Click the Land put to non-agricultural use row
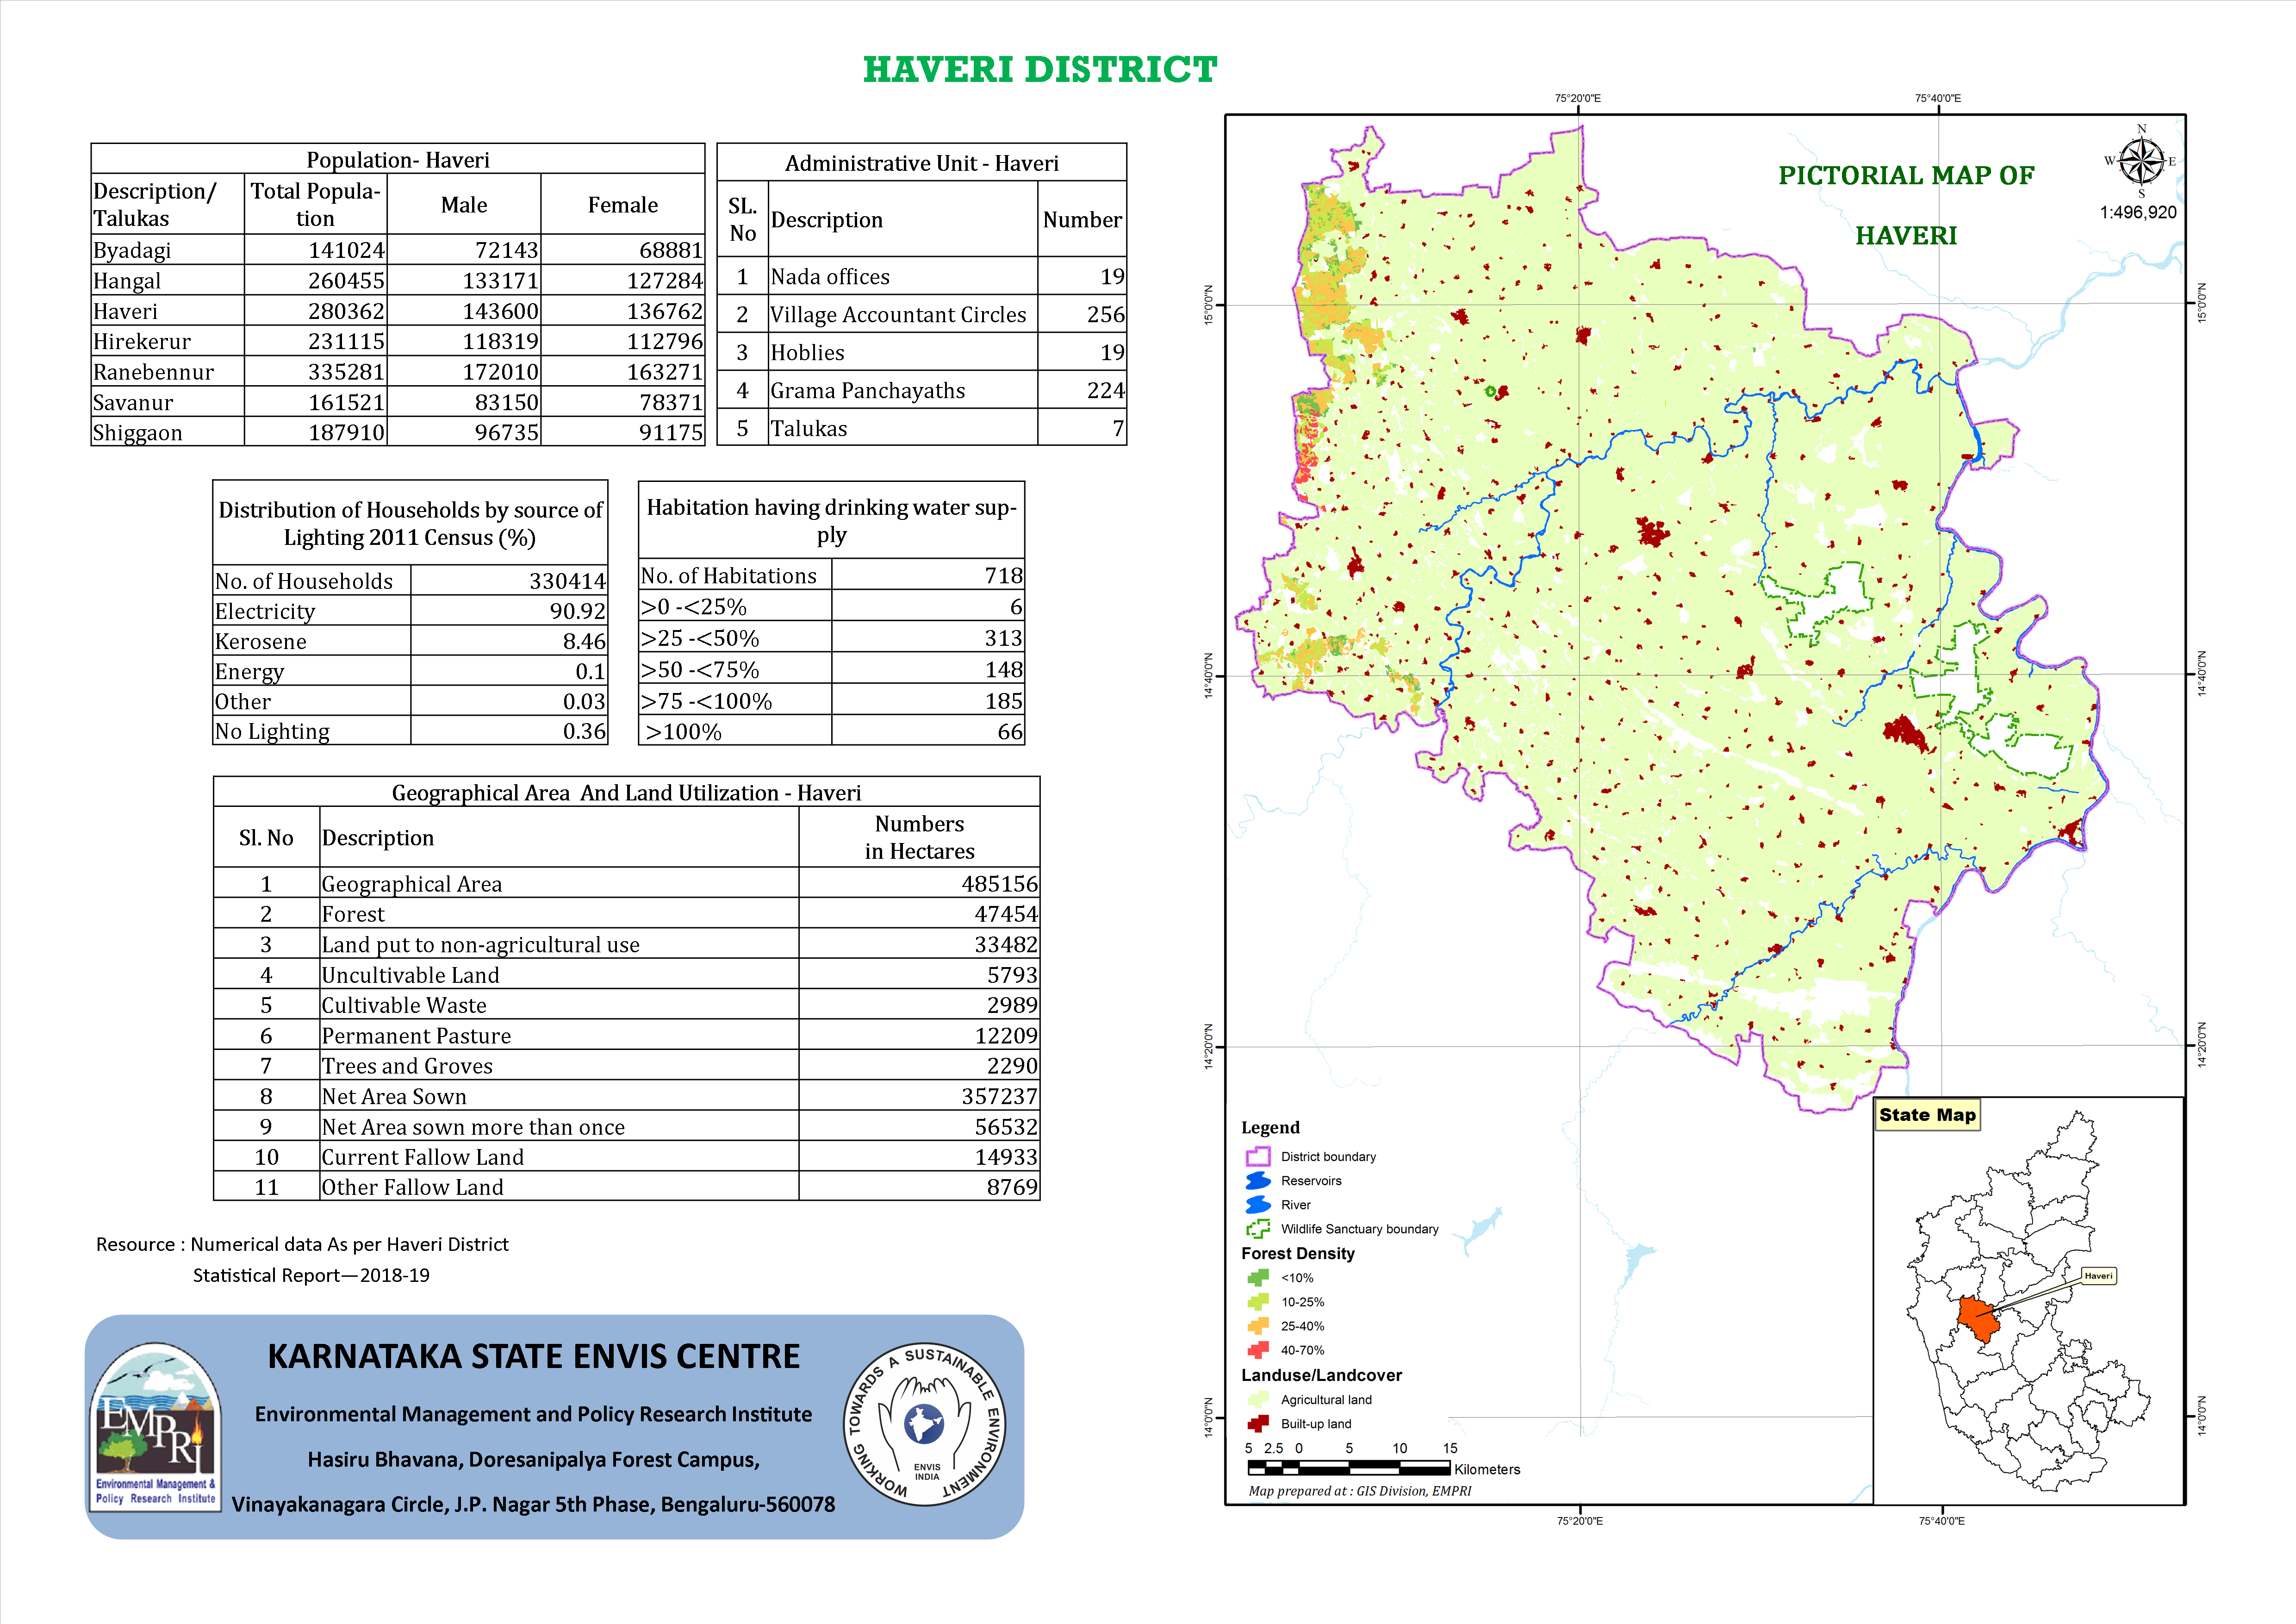 (626, 944)
